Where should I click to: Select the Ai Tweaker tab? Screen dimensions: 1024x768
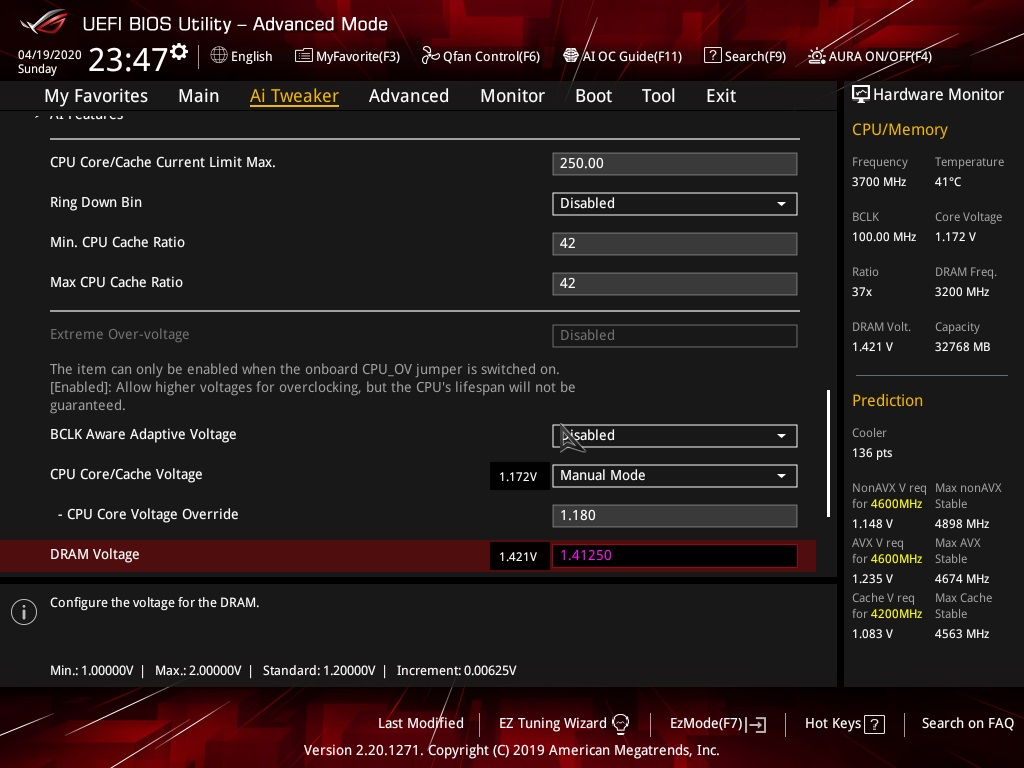pyautogui.click(x=294, y=96)
